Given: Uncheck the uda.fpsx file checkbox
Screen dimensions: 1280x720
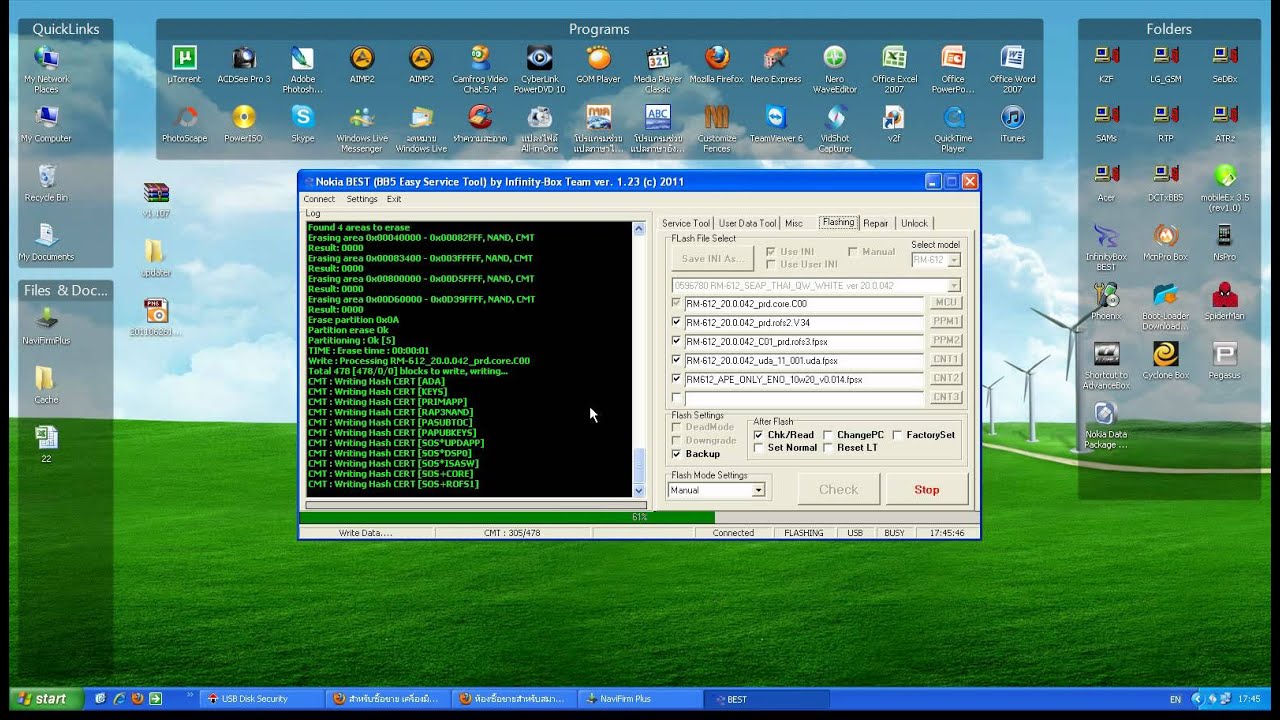Looking at the screenshot, I should coord(676,360).
